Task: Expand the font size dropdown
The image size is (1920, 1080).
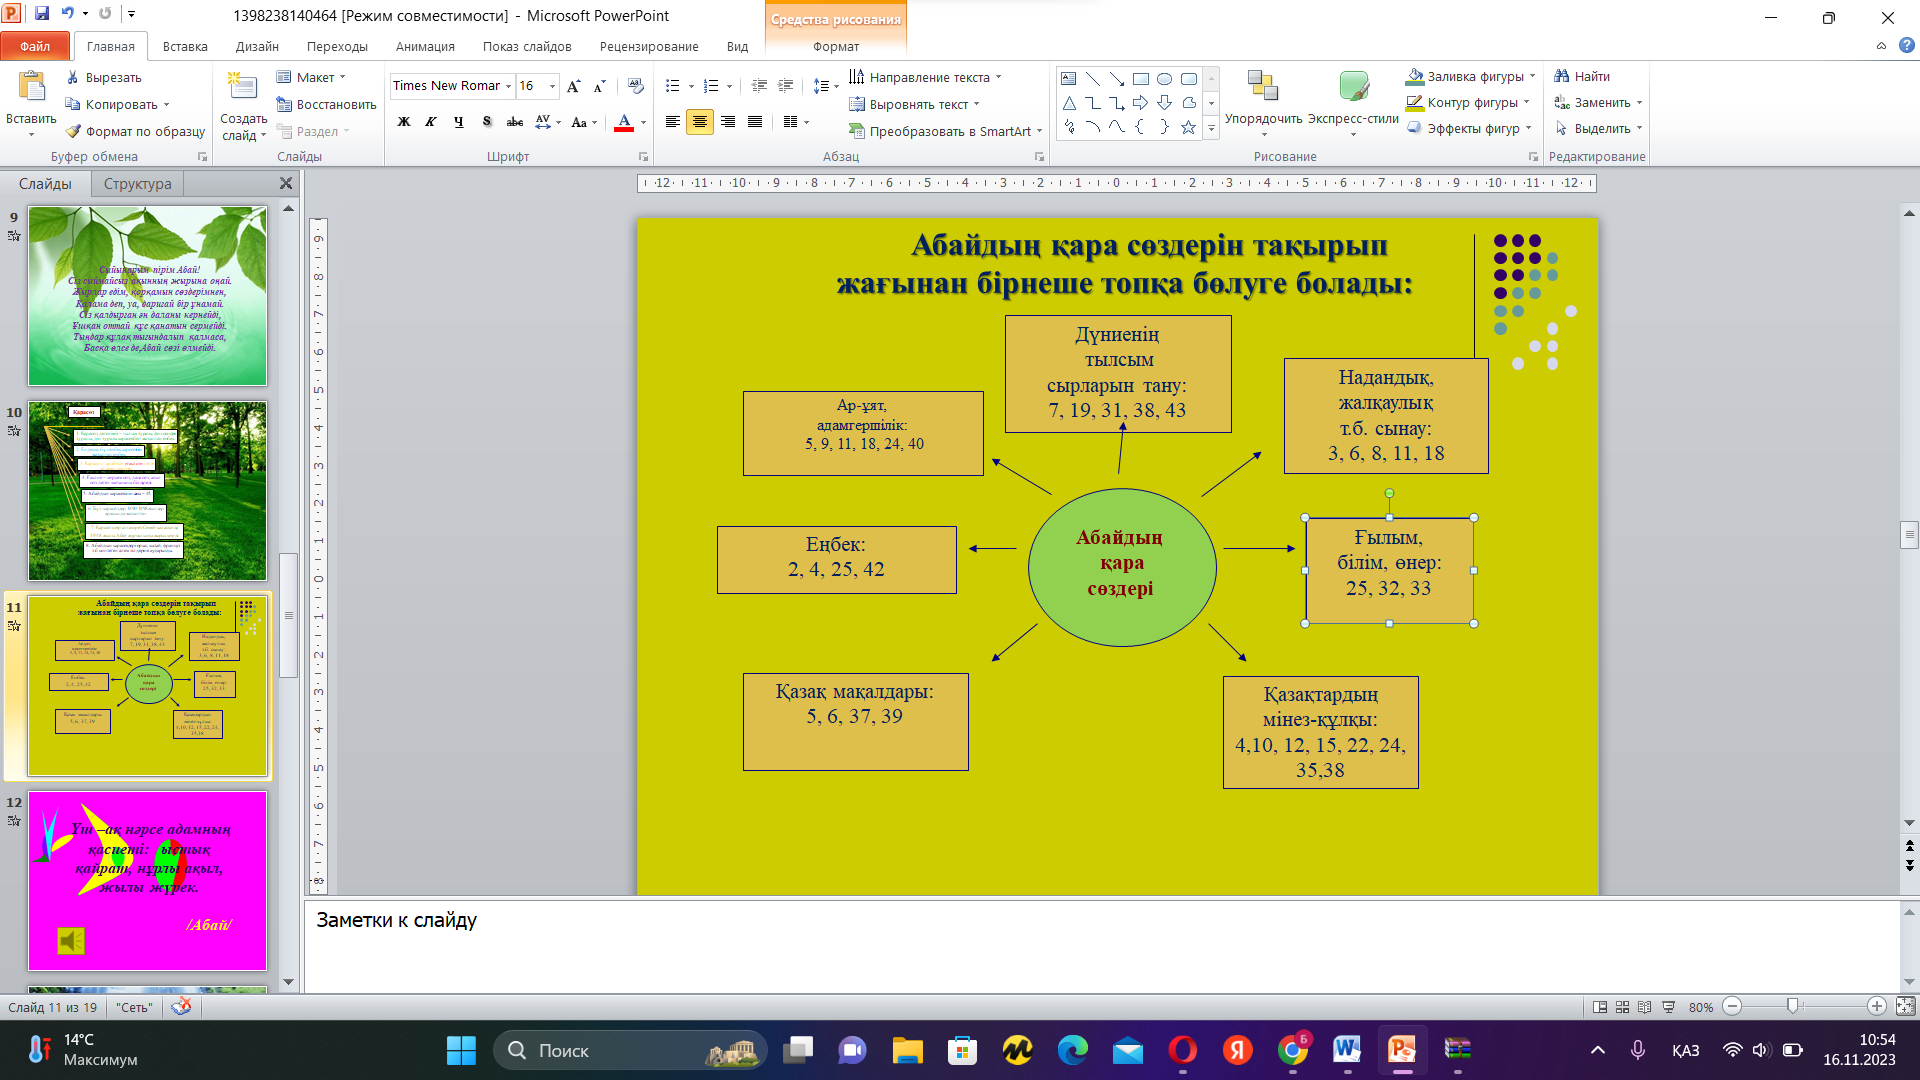Action: click(552, 86)
